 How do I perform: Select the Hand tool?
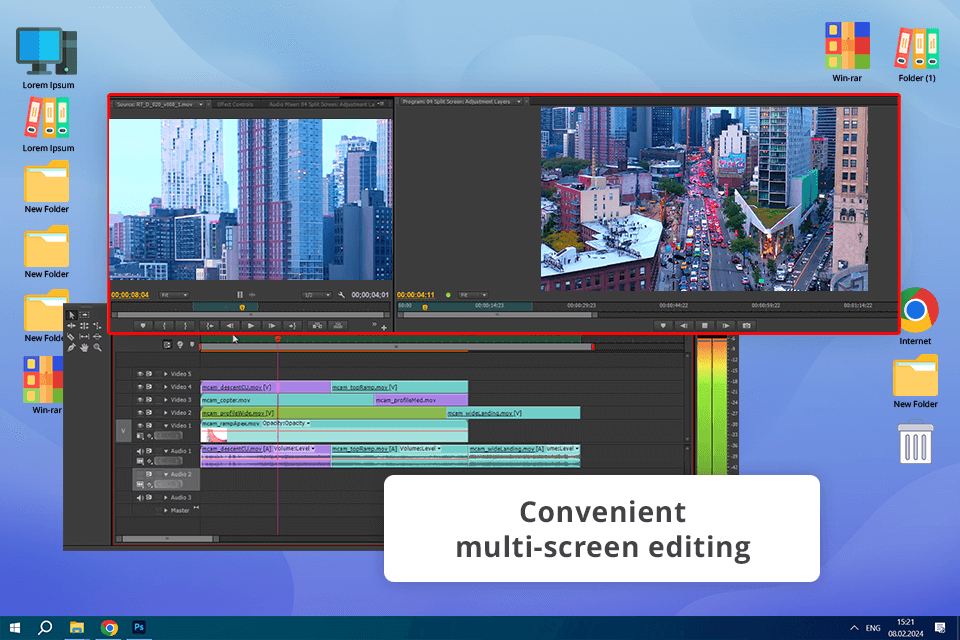tap(84, 348)
